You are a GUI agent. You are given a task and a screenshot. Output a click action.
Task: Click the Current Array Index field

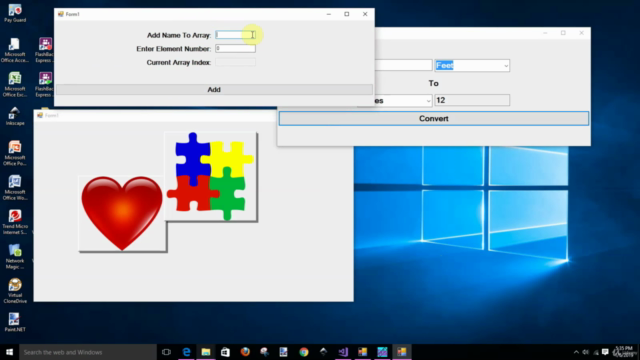[x=236, y=62]
